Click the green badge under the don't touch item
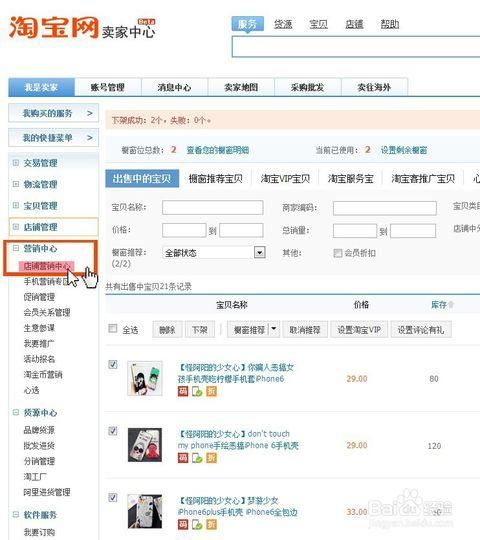Viewport: 480px width, 540px height. (x=197, y=458)
